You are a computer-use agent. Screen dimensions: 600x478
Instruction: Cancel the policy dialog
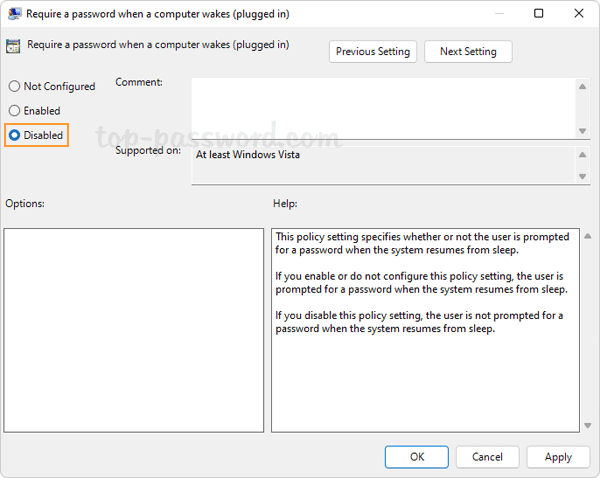[x=487, y=457]
